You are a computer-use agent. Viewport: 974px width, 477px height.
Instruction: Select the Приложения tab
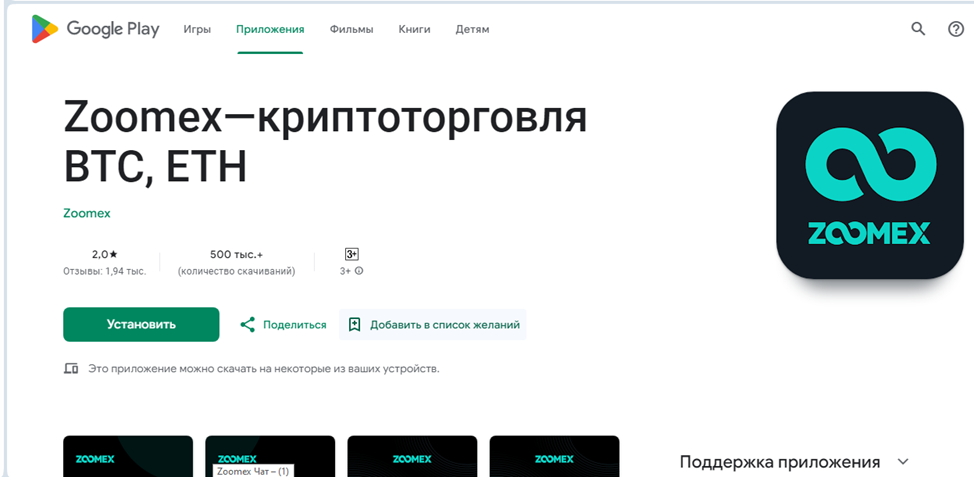(x=270, y=29)
